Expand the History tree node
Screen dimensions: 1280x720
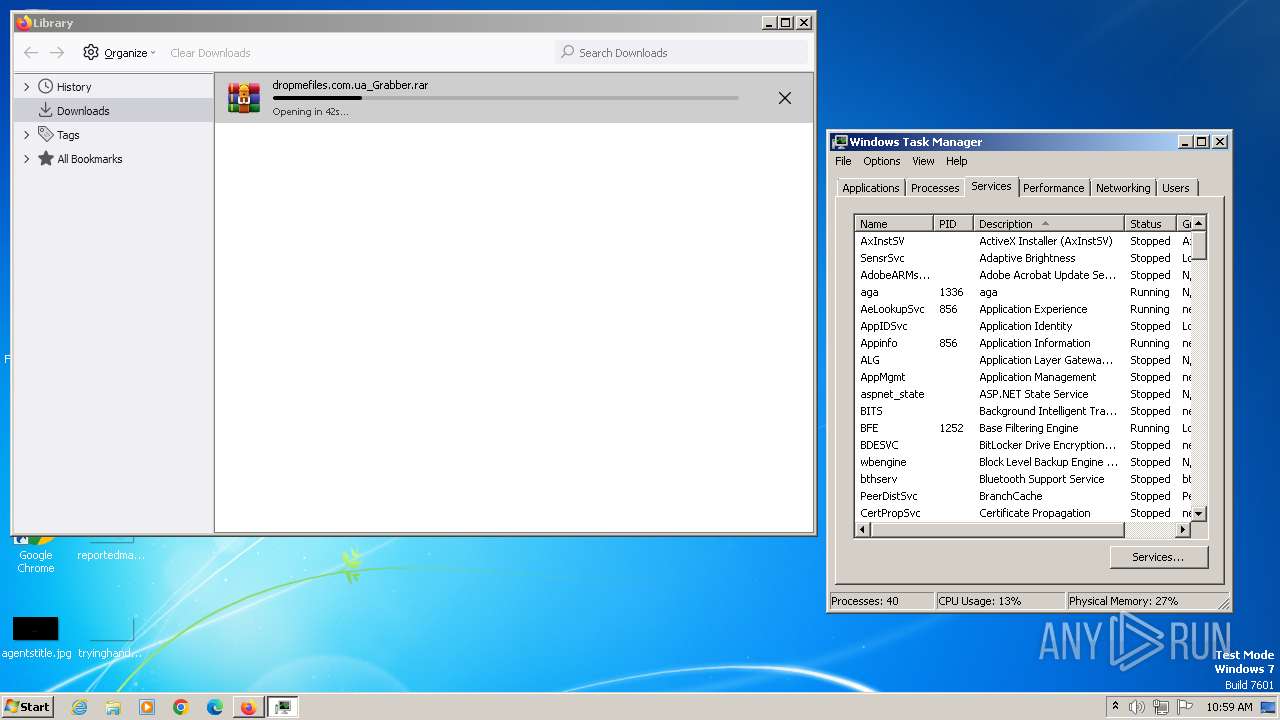pos(27,87)
